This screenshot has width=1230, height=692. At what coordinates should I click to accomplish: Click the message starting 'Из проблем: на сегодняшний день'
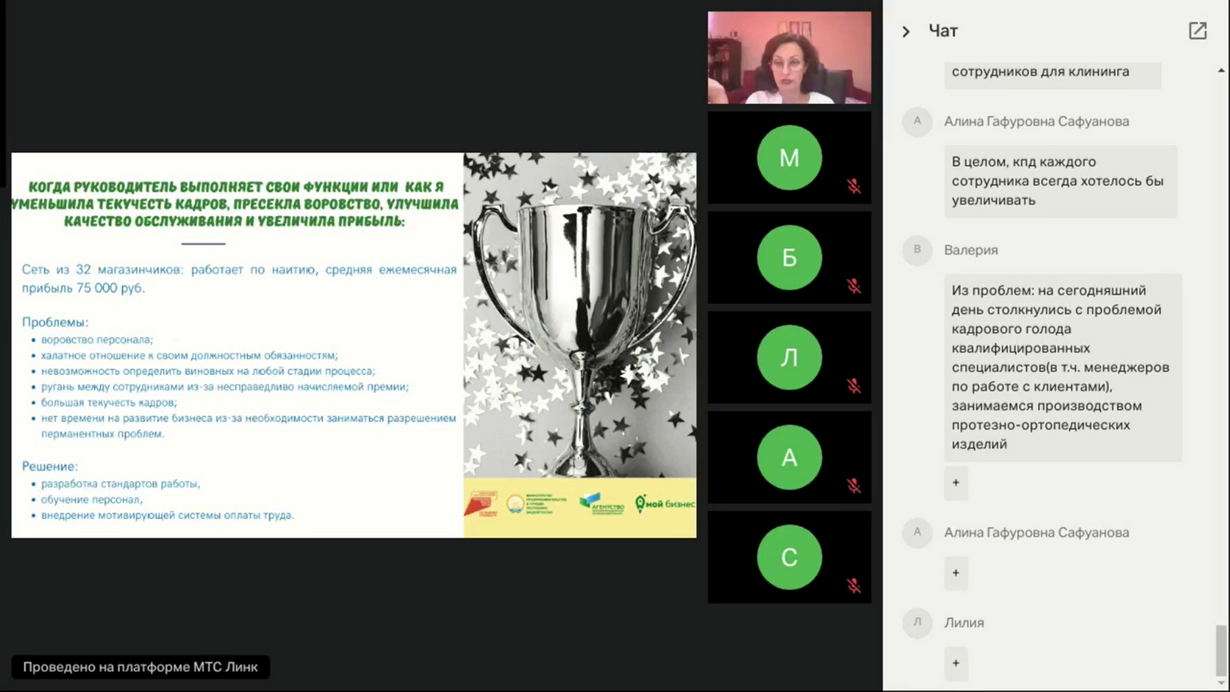pos(1063,368)
